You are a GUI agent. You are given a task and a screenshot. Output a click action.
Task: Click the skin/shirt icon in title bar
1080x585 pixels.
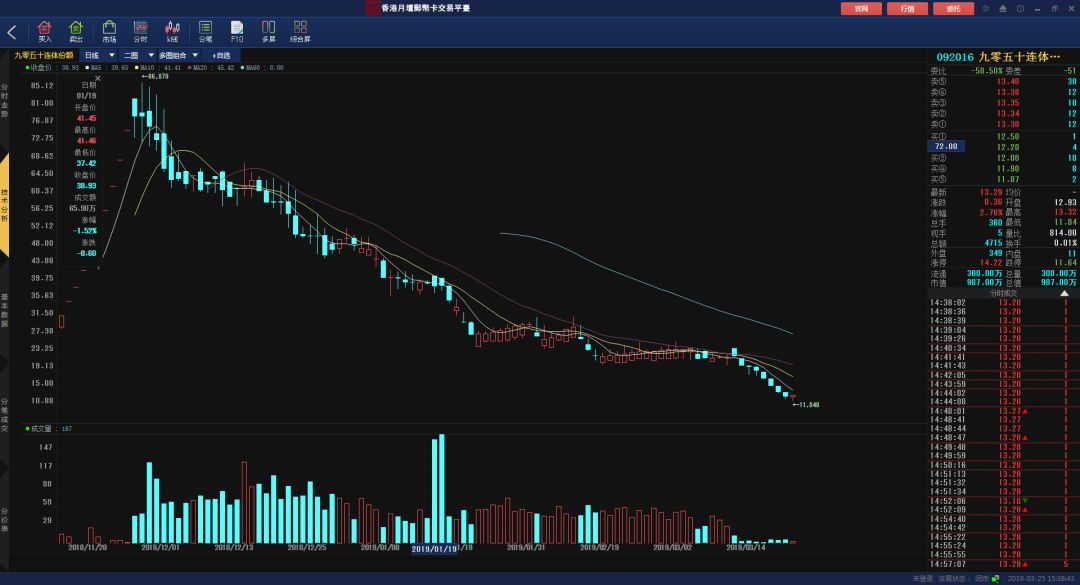[1020, 8]
